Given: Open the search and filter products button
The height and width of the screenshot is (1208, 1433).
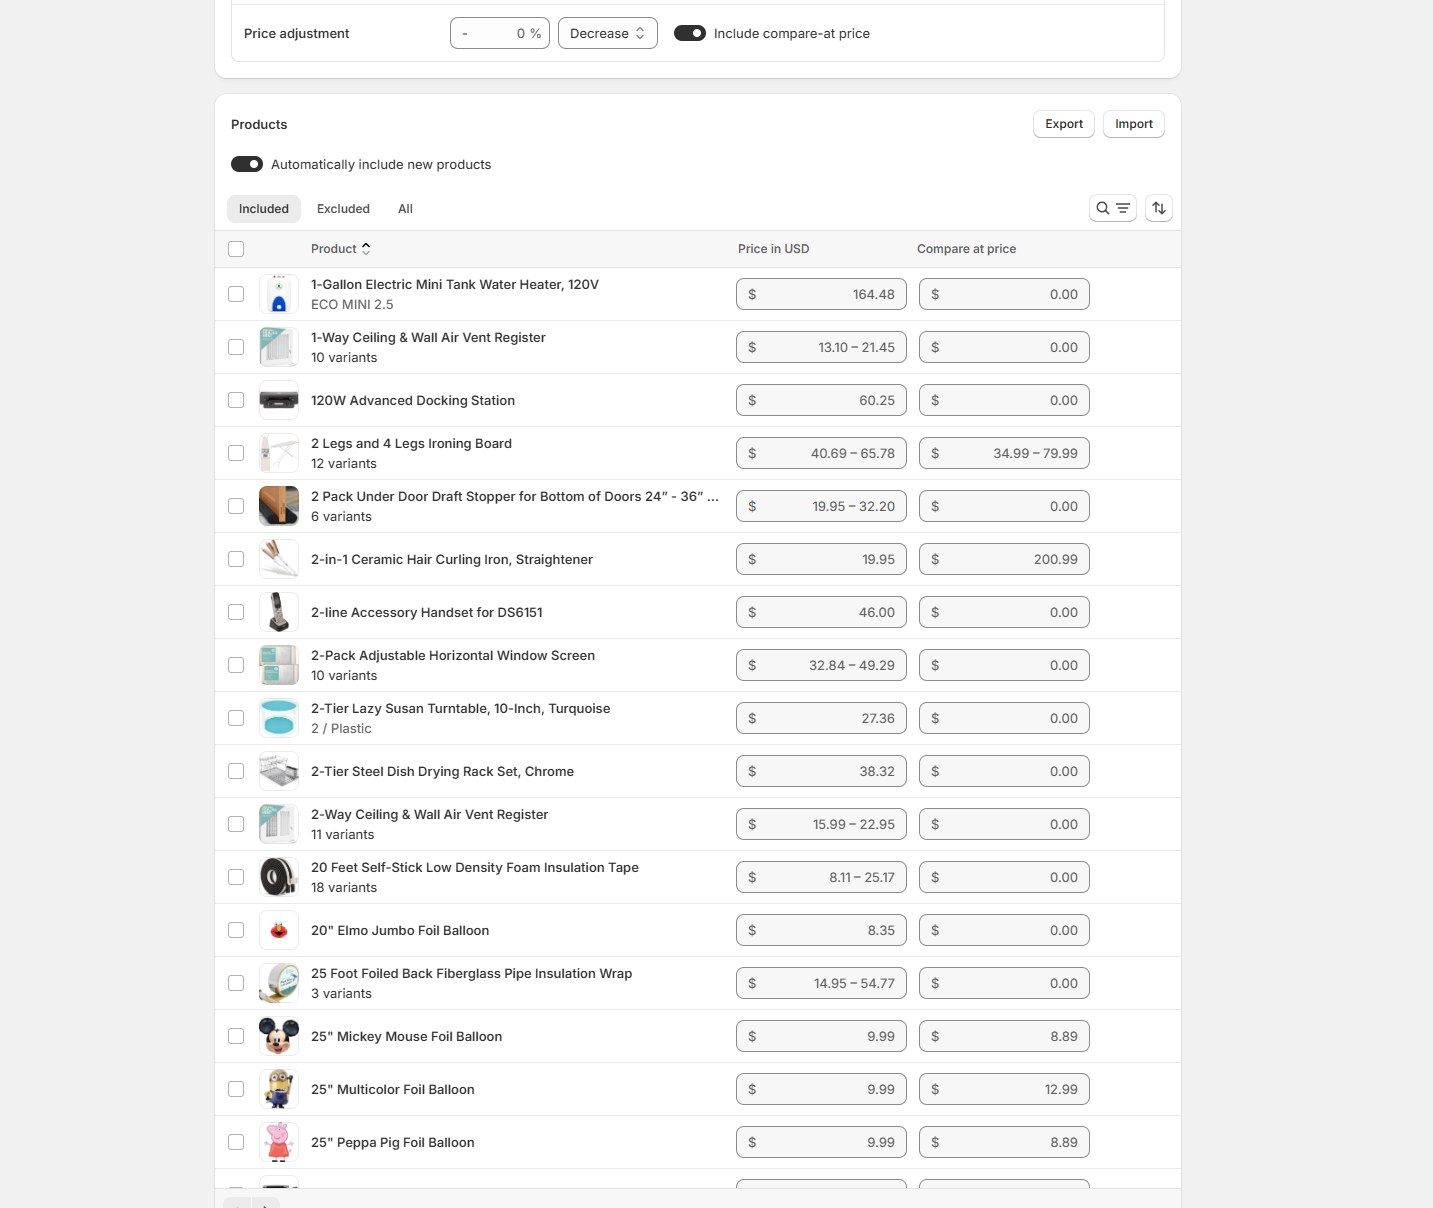Looking at the screenshot, I should pos(1112,208).
